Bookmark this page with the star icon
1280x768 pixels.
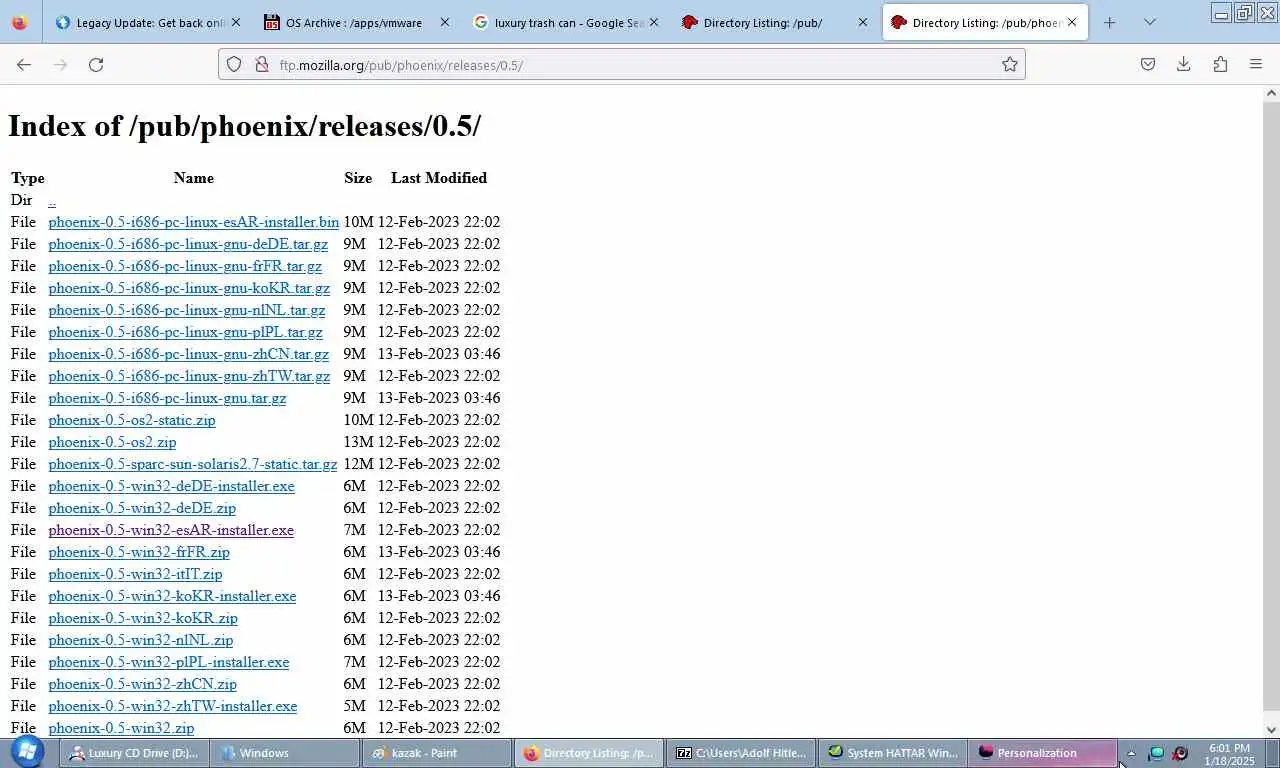1010,64
